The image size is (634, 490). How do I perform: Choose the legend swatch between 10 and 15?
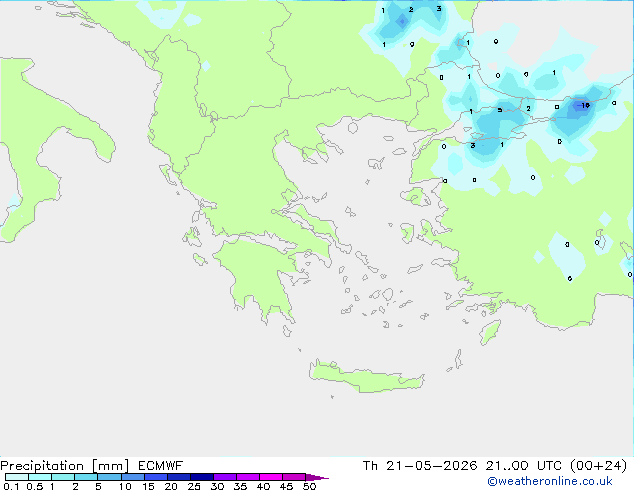[133, 477]
